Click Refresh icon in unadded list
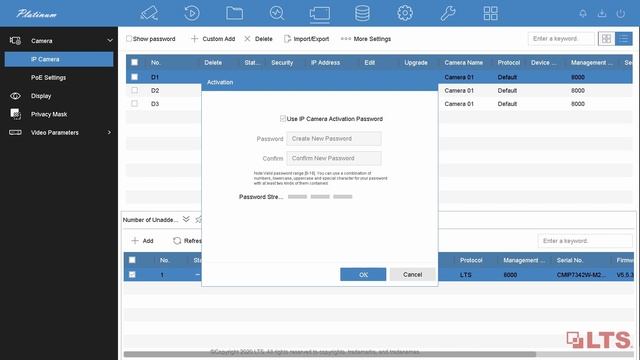The width and height of the screenshot is (640, 360). pyautogui.click(x=177, y=241)
